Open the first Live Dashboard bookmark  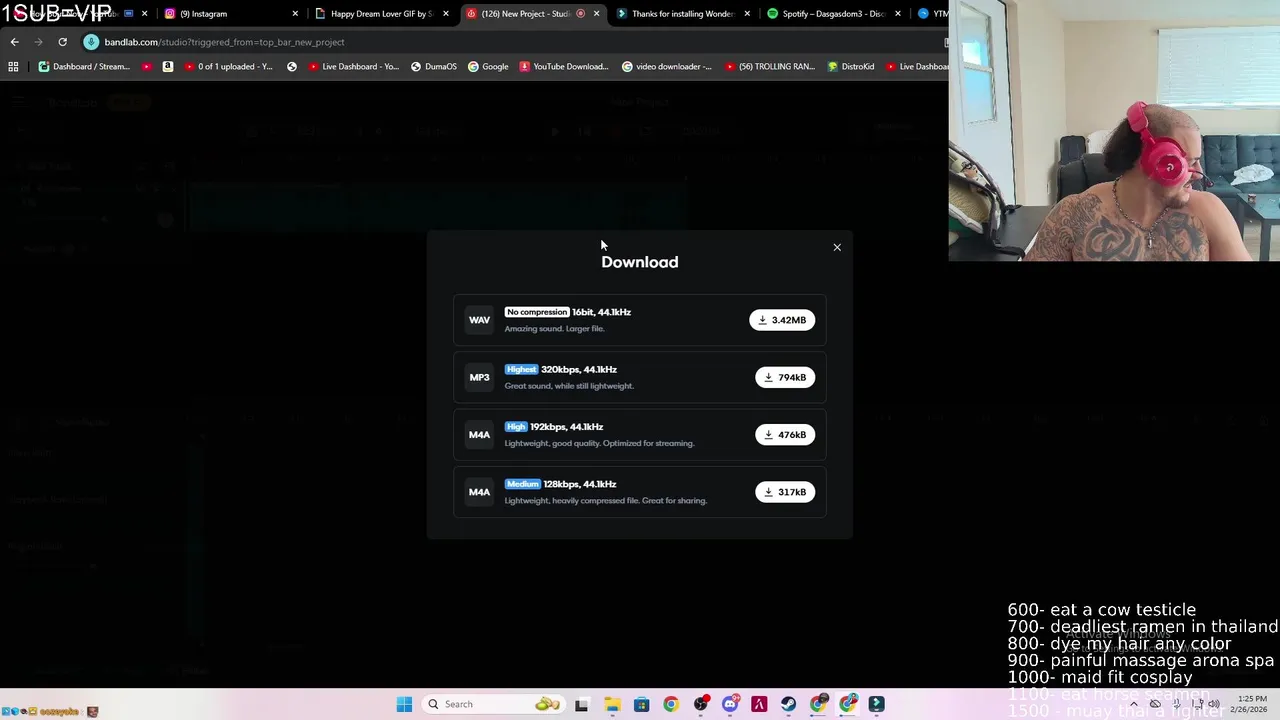click(353, 67)
